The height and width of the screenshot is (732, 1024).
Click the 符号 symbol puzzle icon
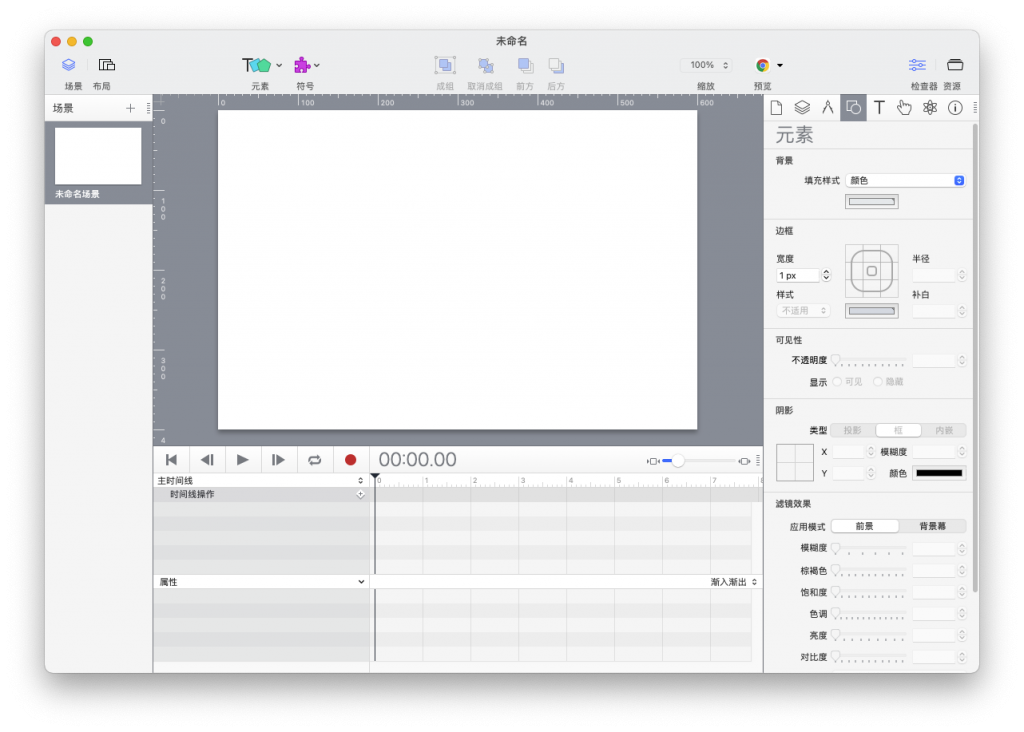click(x=302, y=65)
